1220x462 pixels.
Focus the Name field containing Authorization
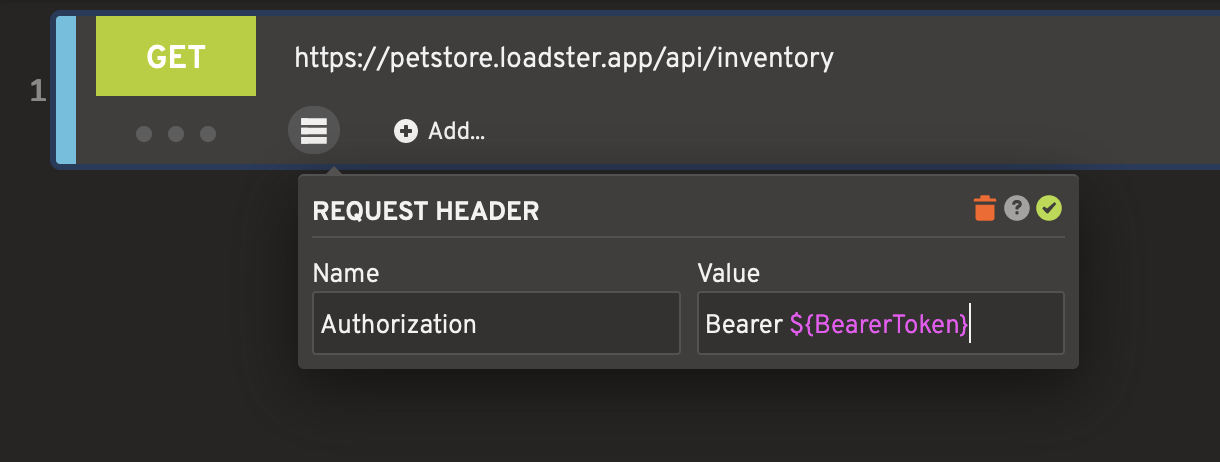click(x=496, y=323)
